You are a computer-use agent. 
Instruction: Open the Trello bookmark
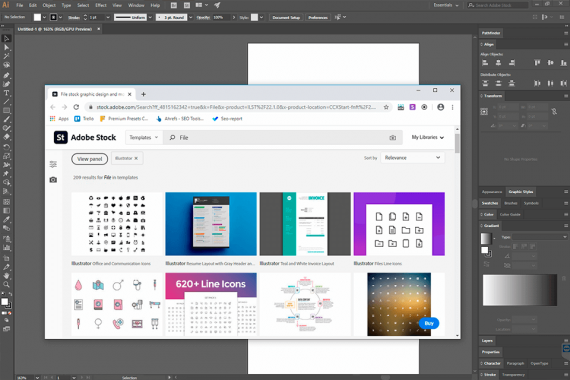pos(84,119)
